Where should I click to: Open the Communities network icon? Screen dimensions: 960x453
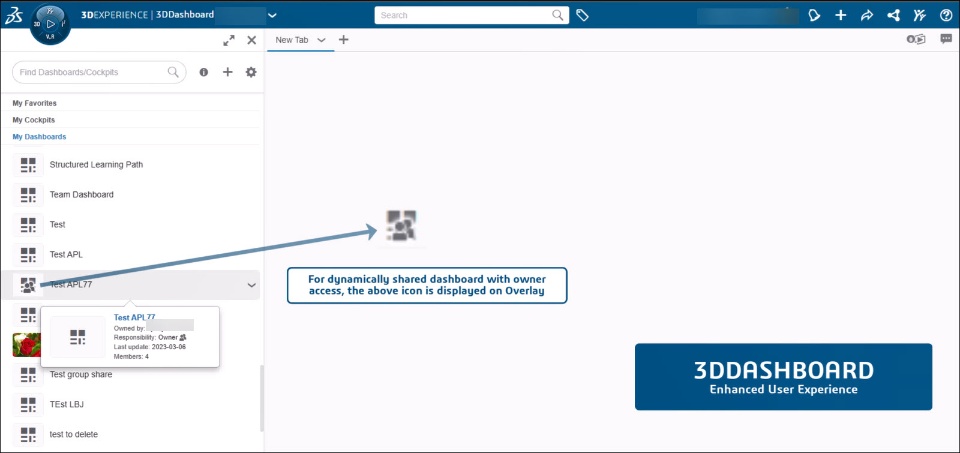(893, 15)
